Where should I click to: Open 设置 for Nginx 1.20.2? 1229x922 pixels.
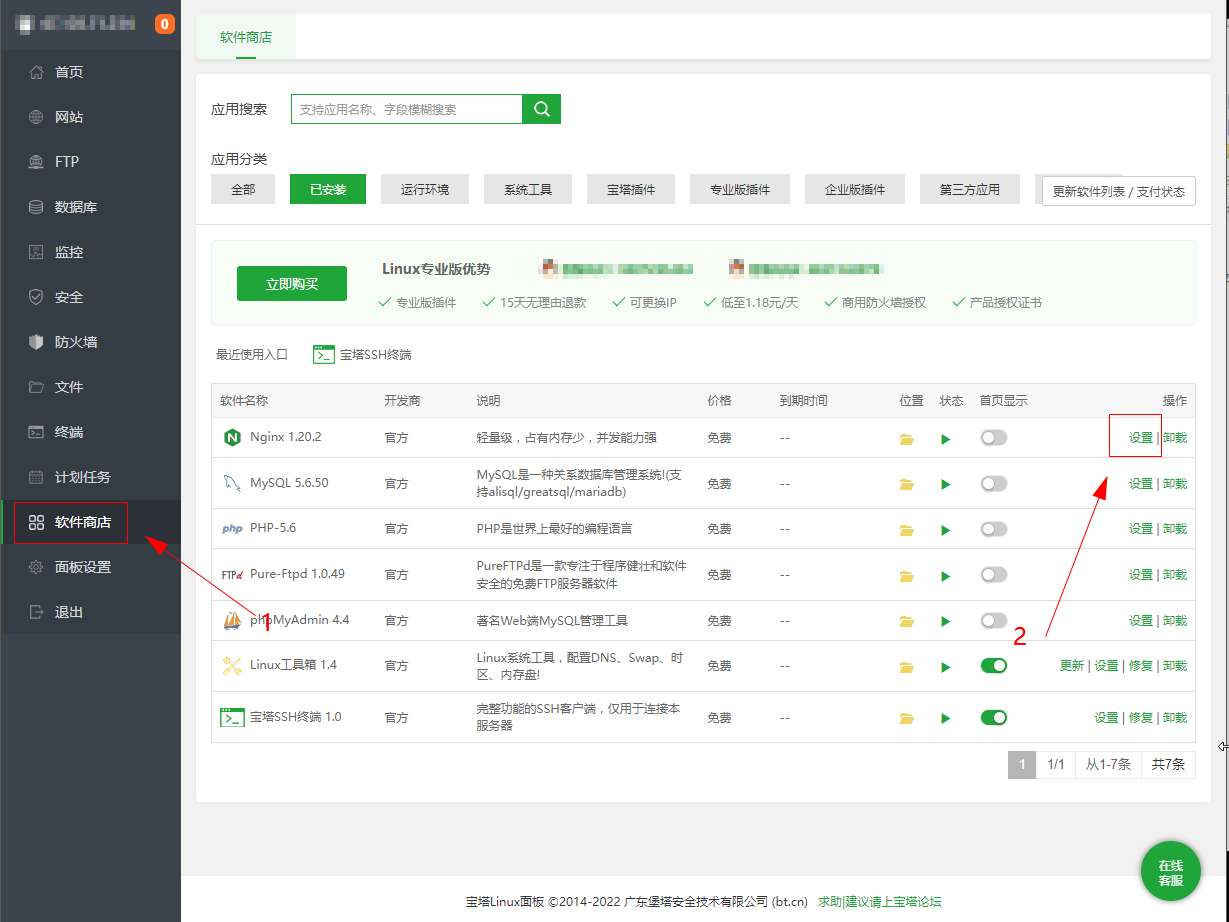[x=1141, y=438]
